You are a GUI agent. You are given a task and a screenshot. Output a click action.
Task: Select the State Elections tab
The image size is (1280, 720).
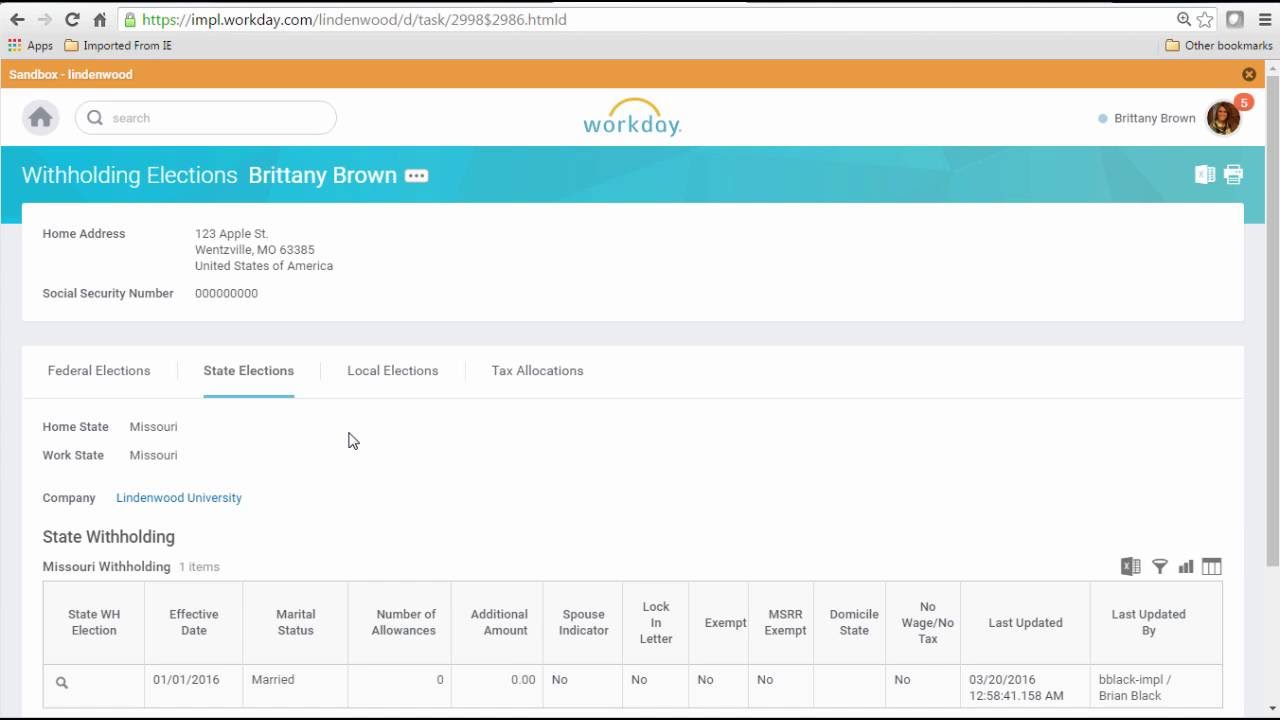[249, 371]
